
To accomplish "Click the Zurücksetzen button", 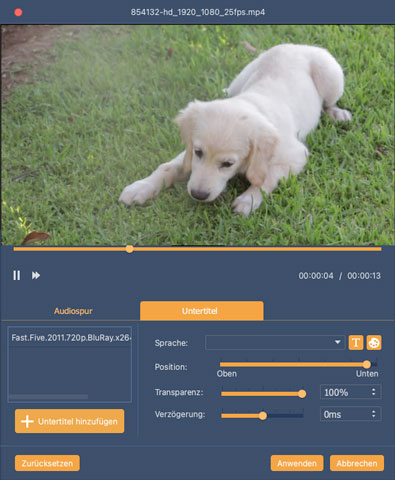I will coord(47,463).
